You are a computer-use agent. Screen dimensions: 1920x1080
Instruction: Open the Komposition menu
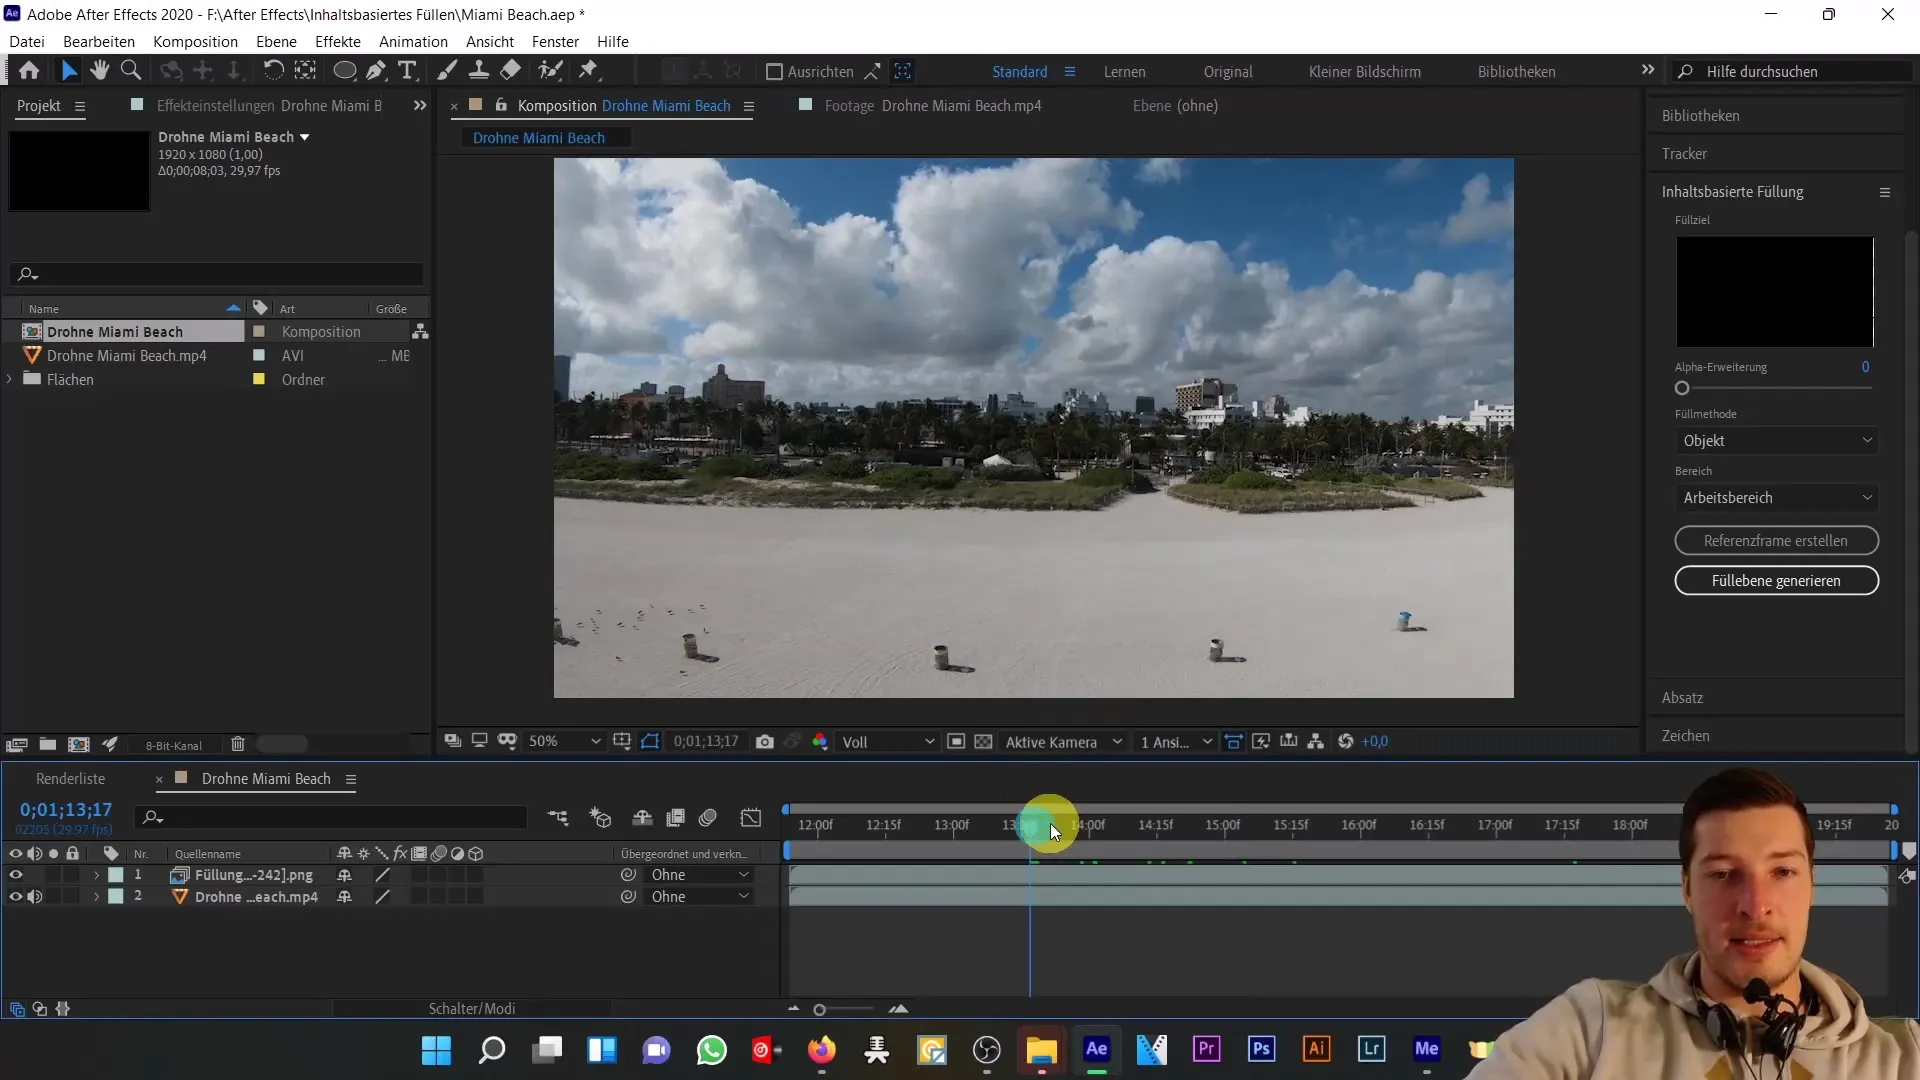tap(195, 42)
